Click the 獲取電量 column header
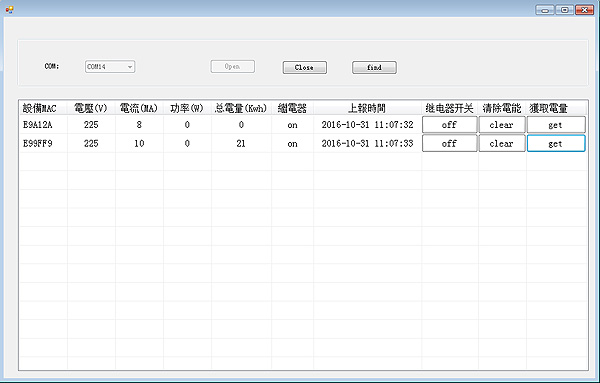This screenshot has width=600, height=383. [x=556, y=108]
